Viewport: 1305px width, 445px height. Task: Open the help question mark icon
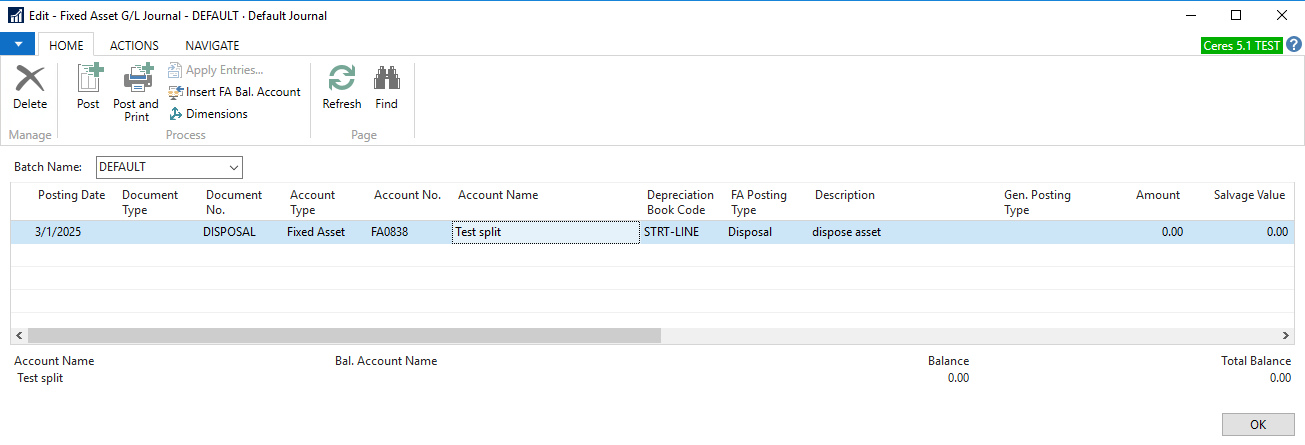coord(1294,45)
